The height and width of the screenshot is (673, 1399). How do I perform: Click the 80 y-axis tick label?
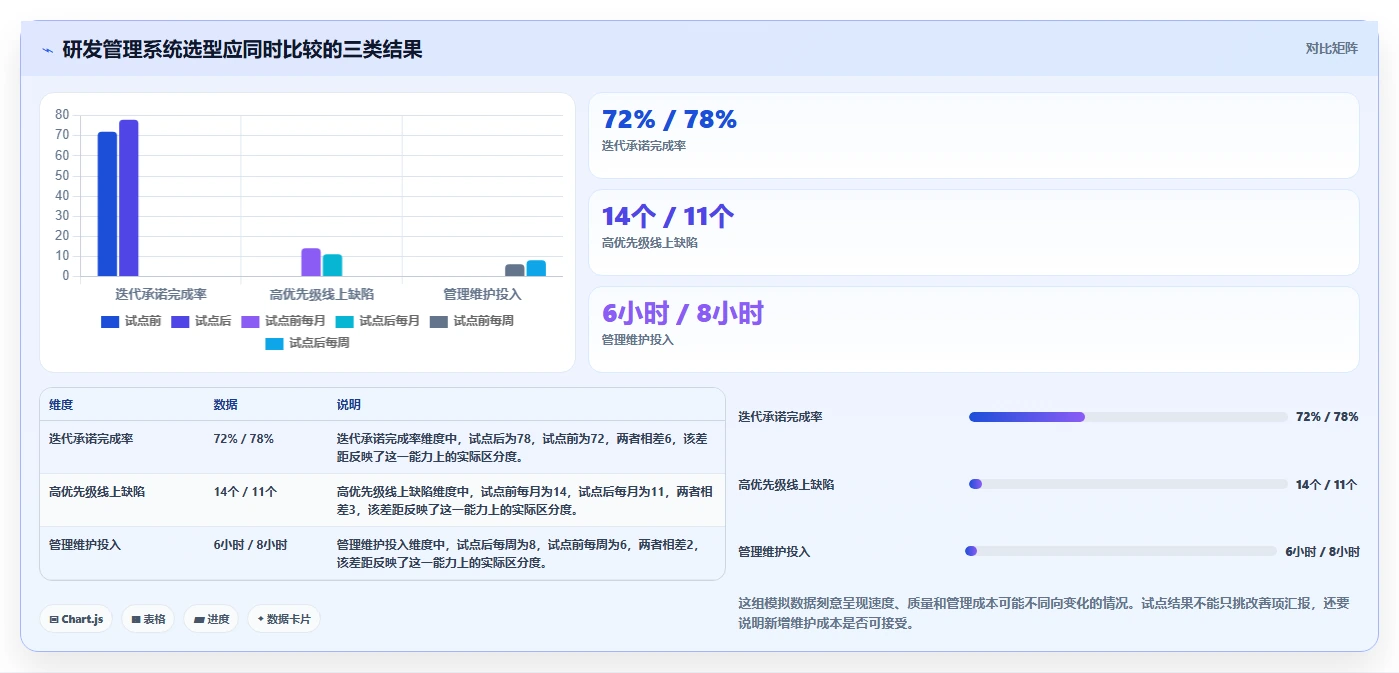tap(62, 115)
